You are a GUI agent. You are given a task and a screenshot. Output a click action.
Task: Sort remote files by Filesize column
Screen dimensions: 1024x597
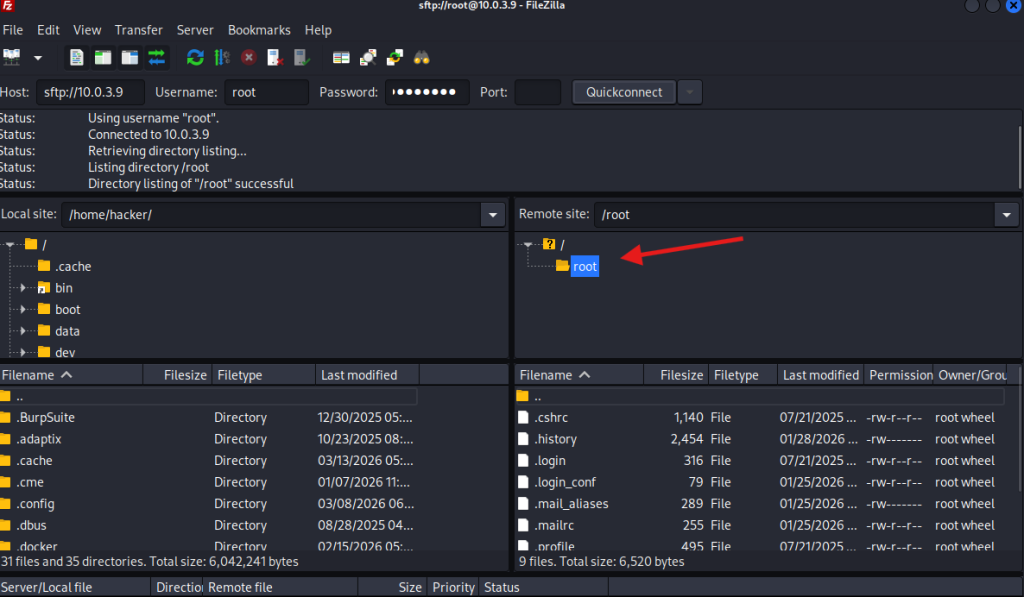pos(681,375)
